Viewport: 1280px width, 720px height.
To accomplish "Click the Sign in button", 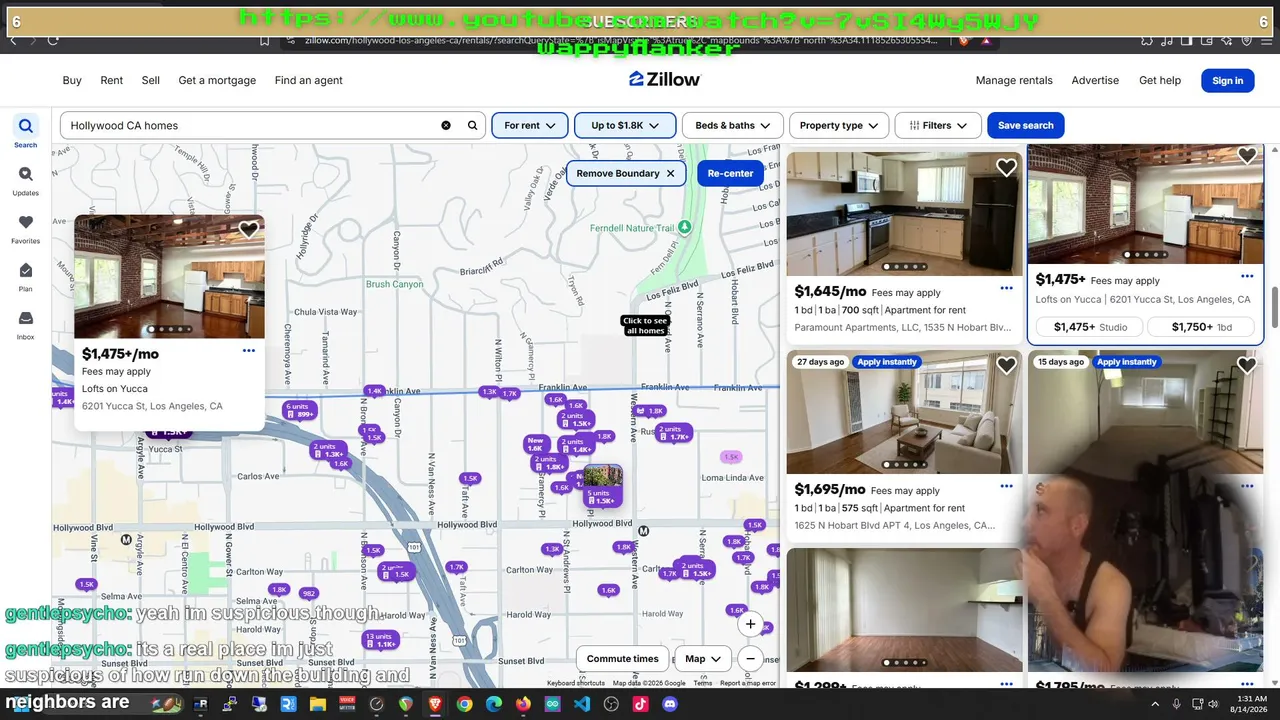I will [x=1227, y=81].
